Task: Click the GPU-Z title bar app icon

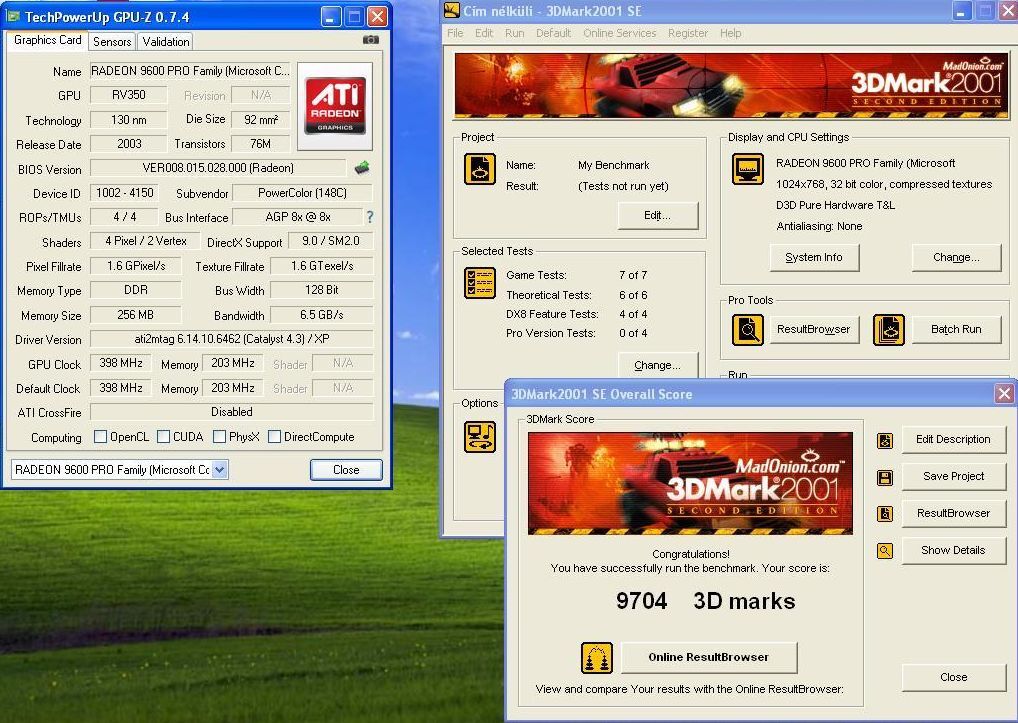Action: pos(14,16)
